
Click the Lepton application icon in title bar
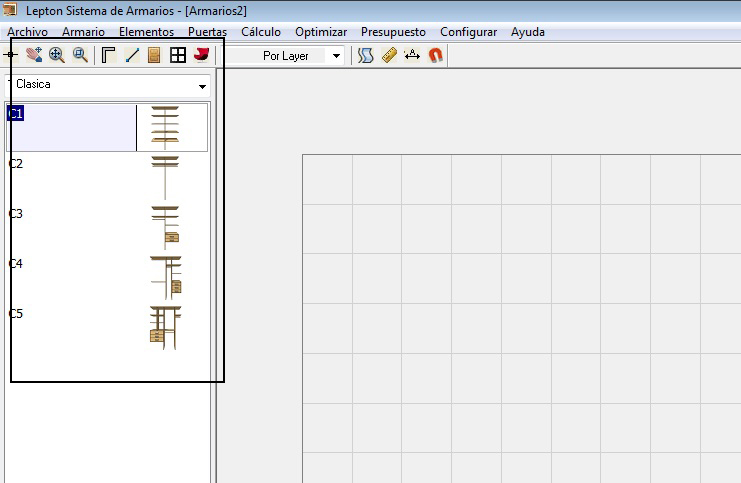point(10,9)
